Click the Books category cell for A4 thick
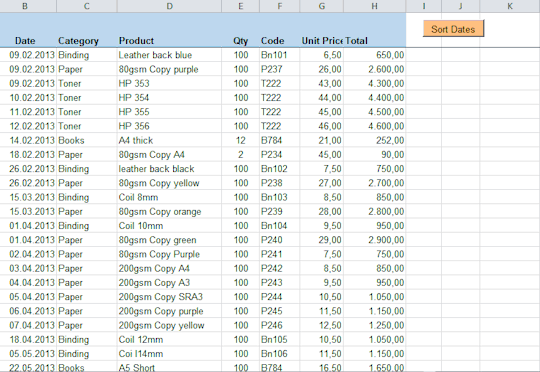 (87, 141)
